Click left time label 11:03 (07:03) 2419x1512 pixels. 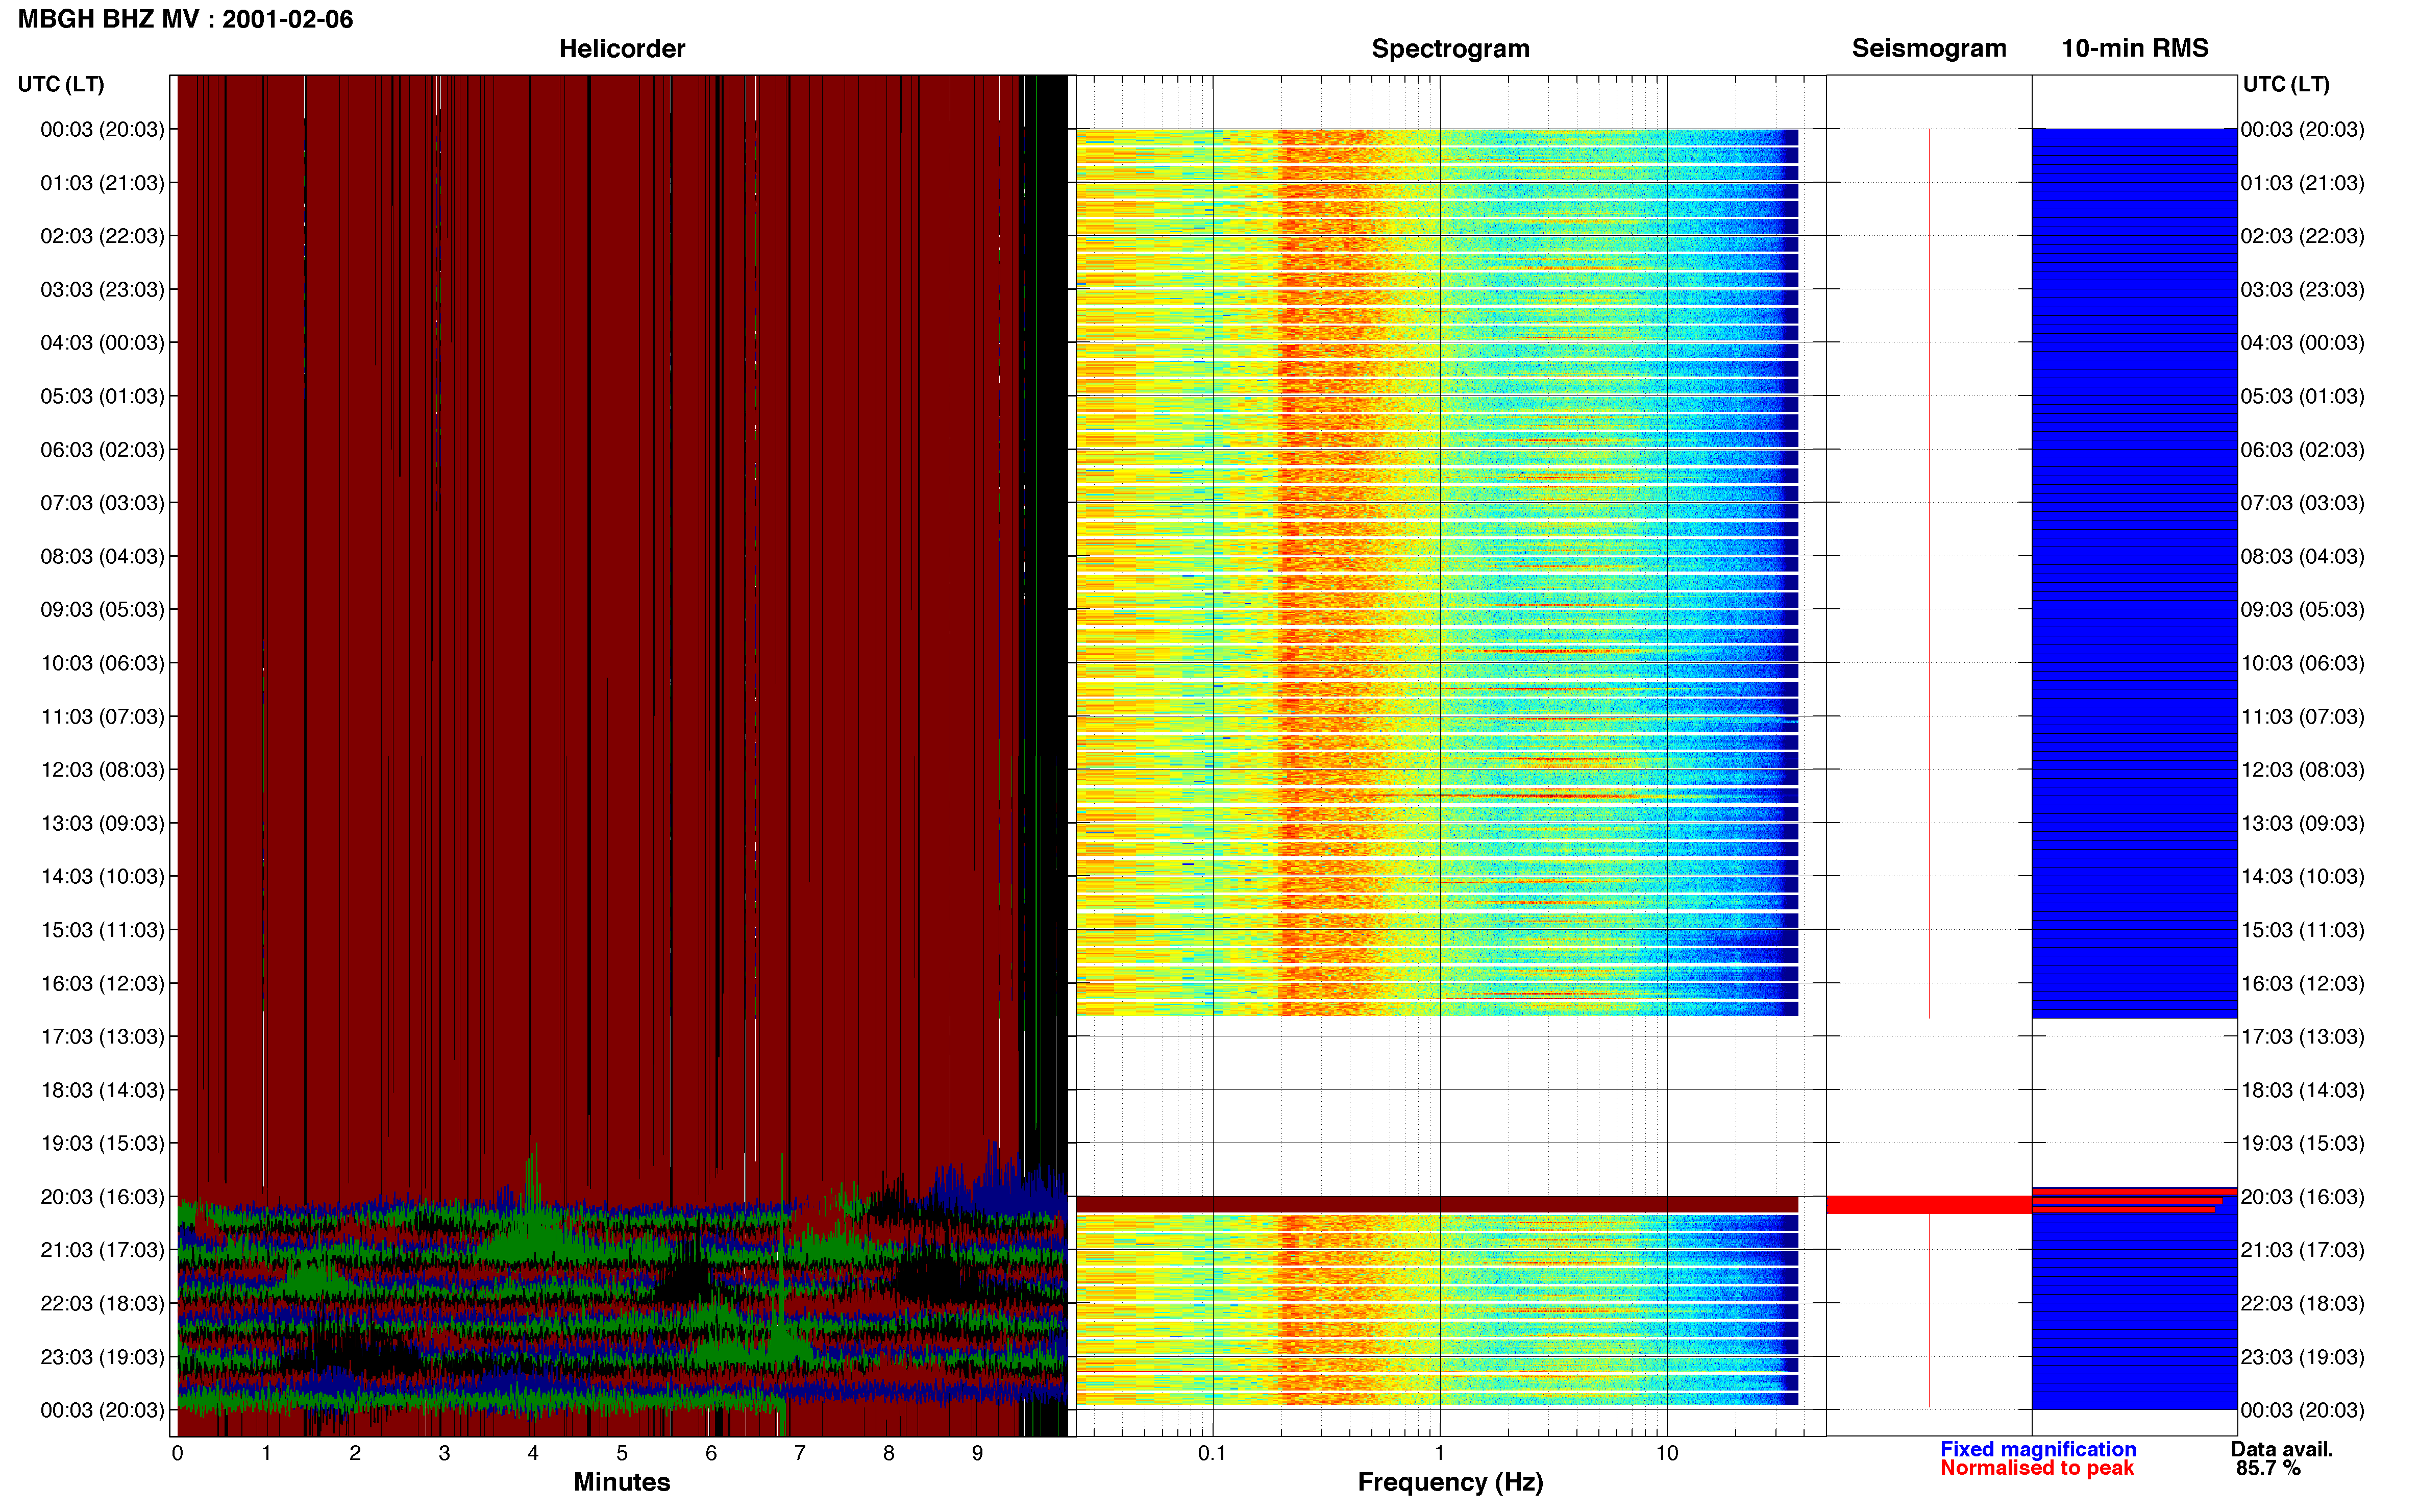[102, 716]
